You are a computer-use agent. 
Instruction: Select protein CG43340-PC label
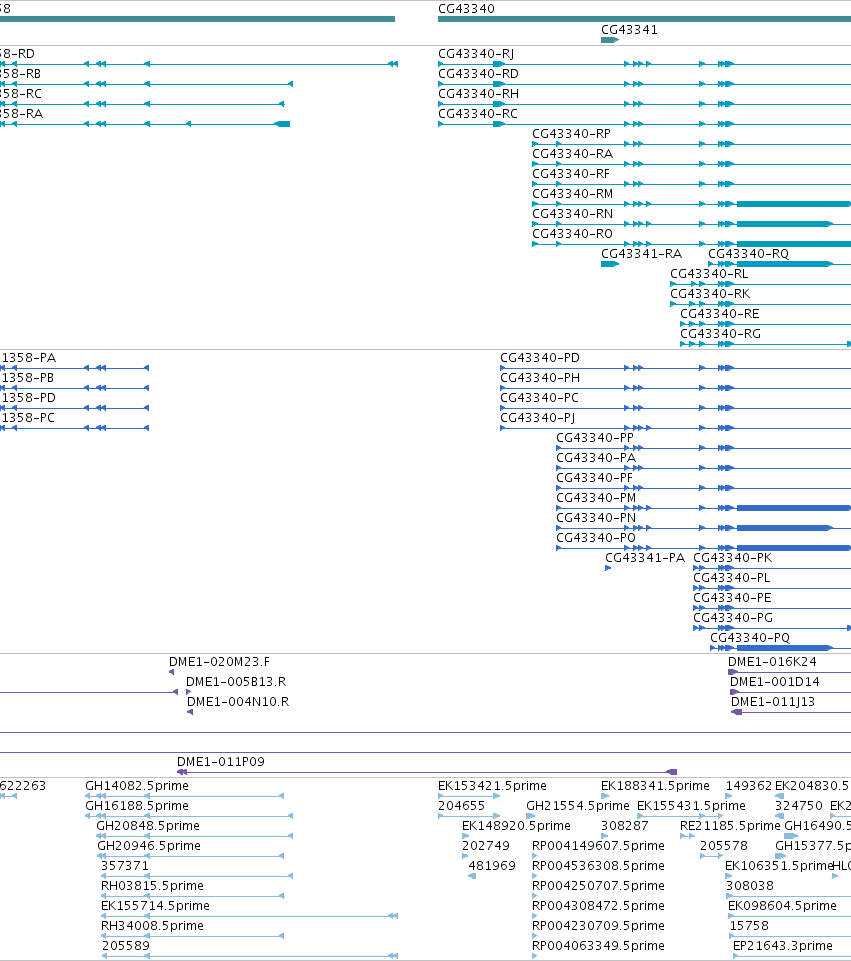(539, 398)
